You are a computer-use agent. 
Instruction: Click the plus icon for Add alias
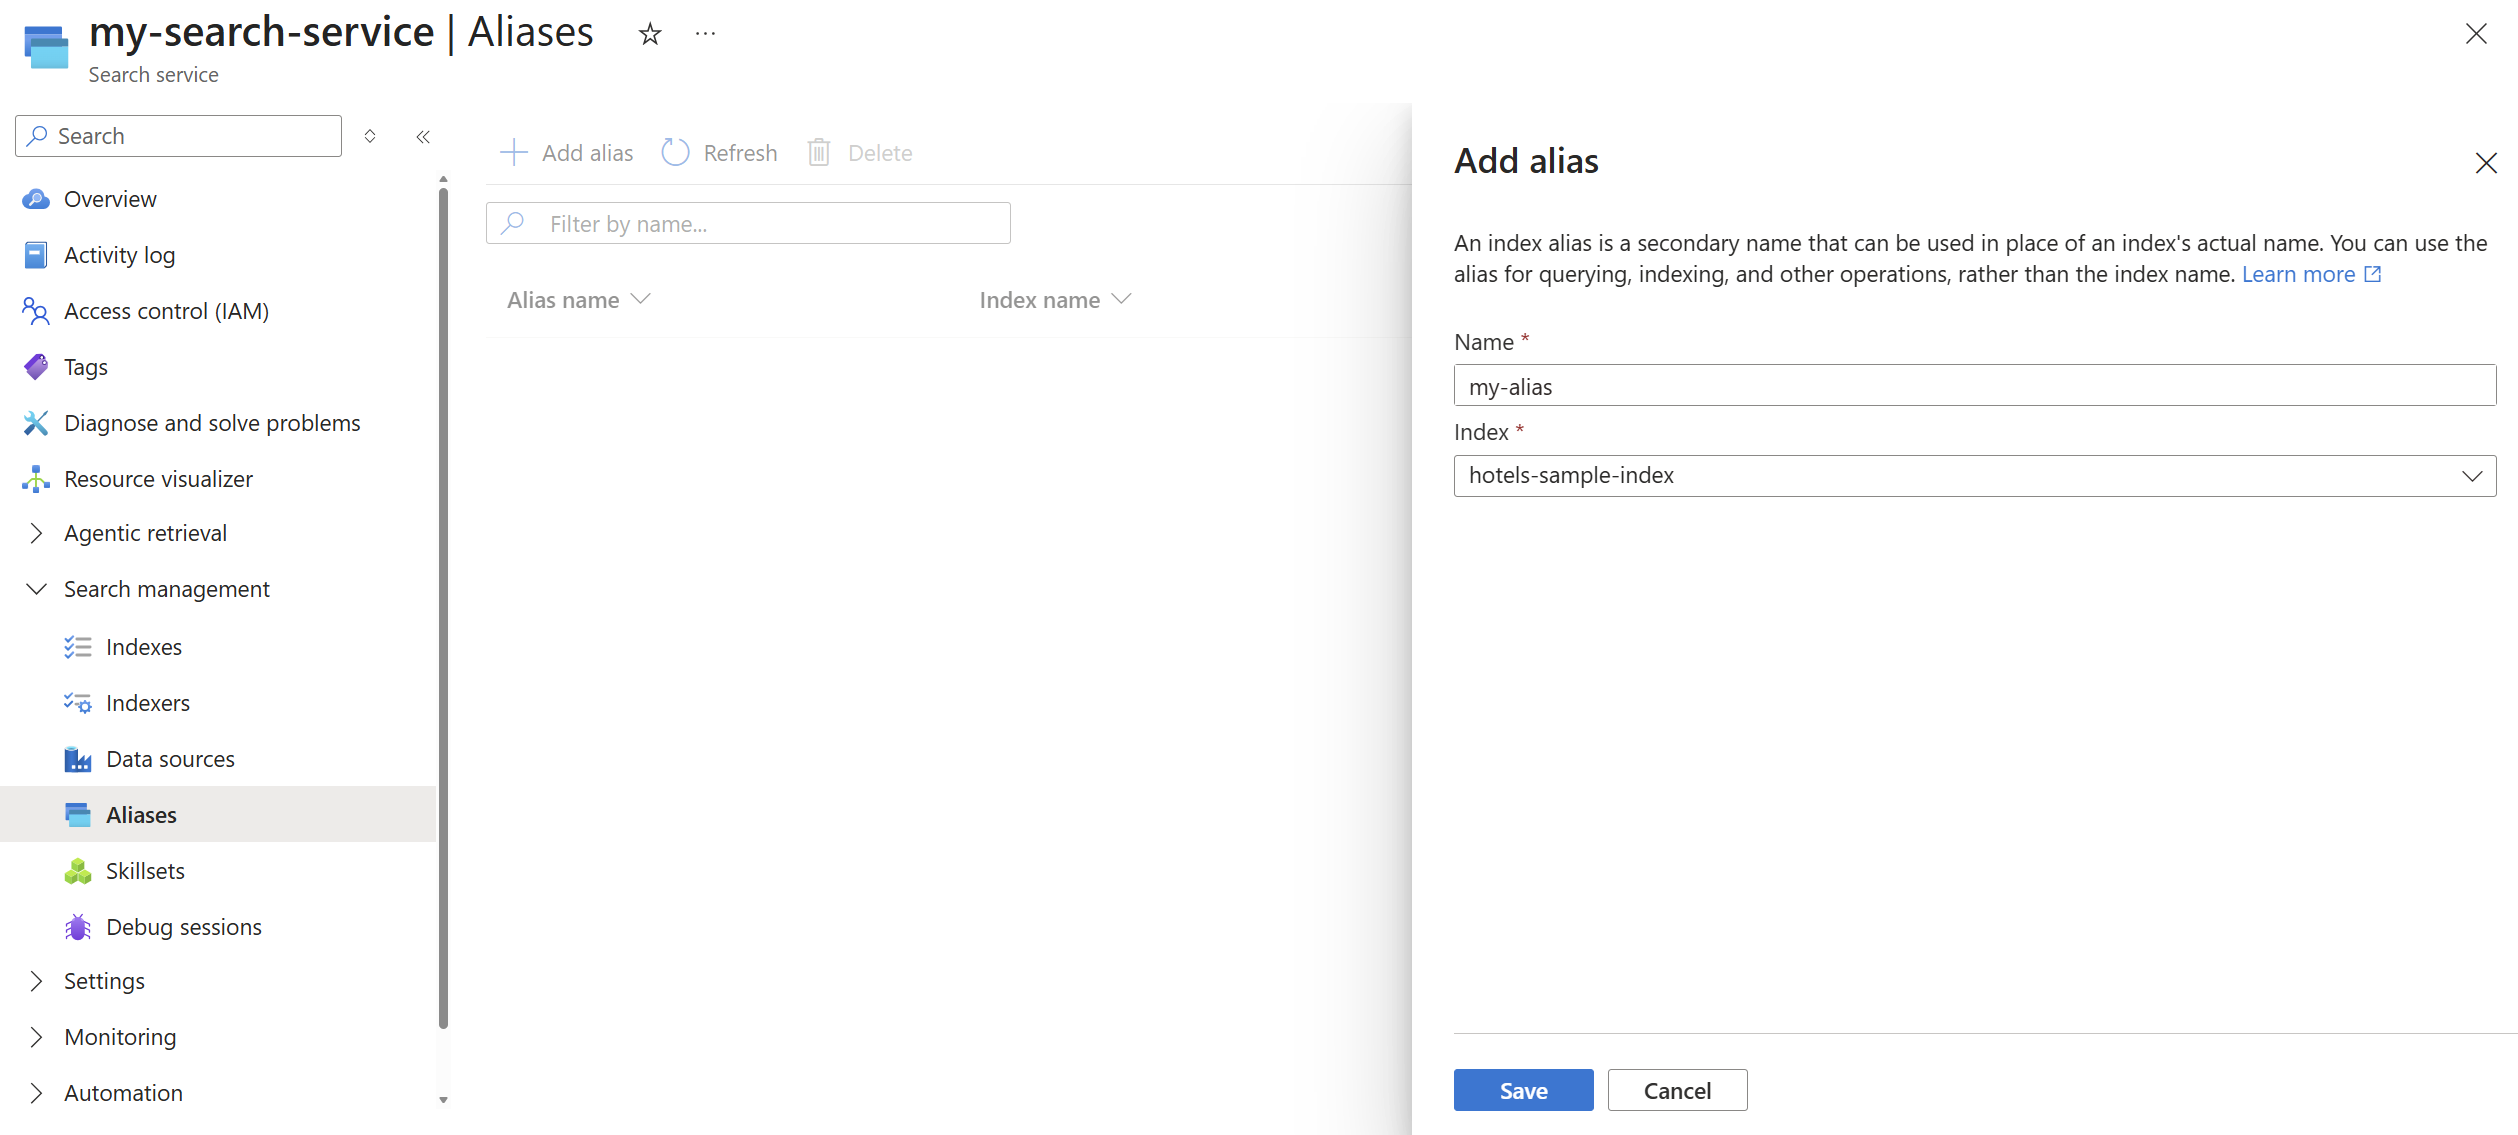[513, 152]
